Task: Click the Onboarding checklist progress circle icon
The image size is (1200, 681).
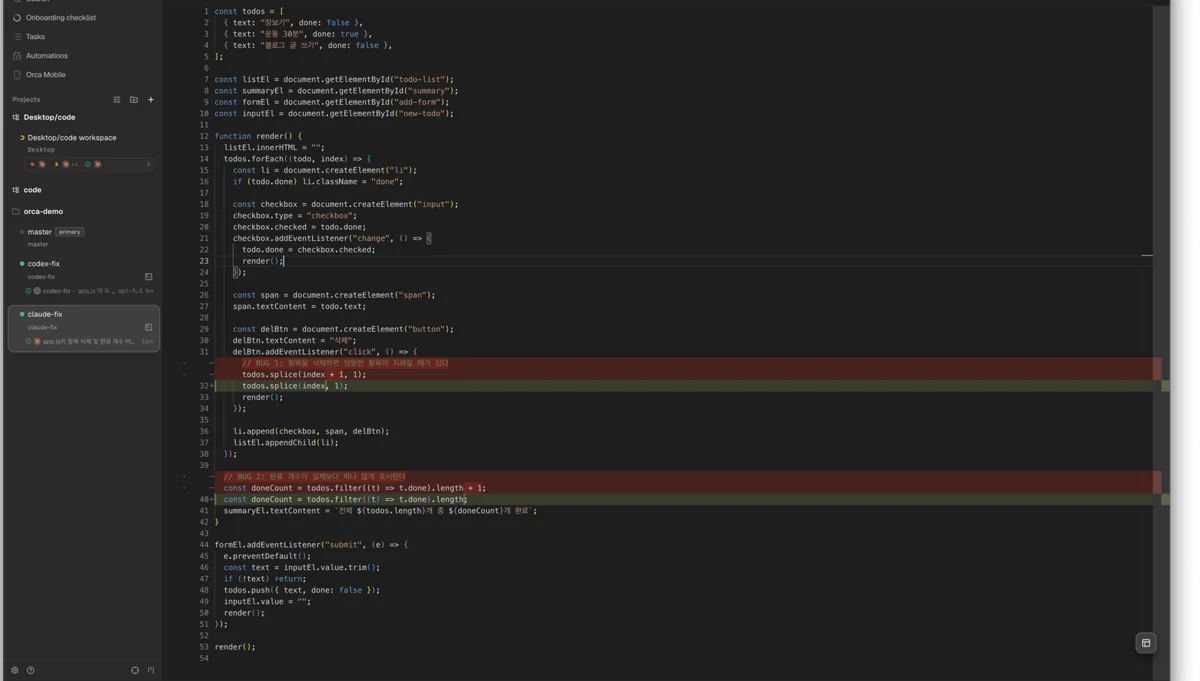Action: [17, 18]
